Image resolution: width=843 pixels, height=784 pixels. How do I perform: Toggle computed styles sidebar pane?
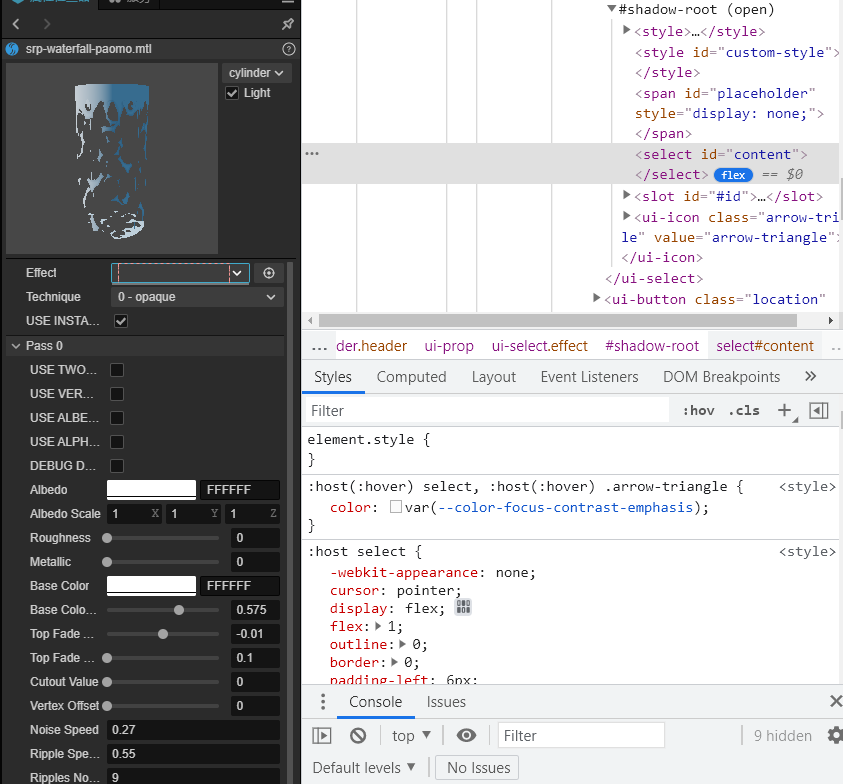pyautogui.click(x=819, y=411)
